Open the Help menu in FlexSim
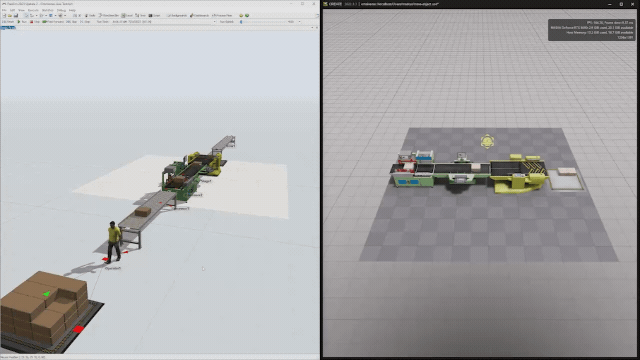This screenshot has width=640, height=360. (x=72, y=10)
